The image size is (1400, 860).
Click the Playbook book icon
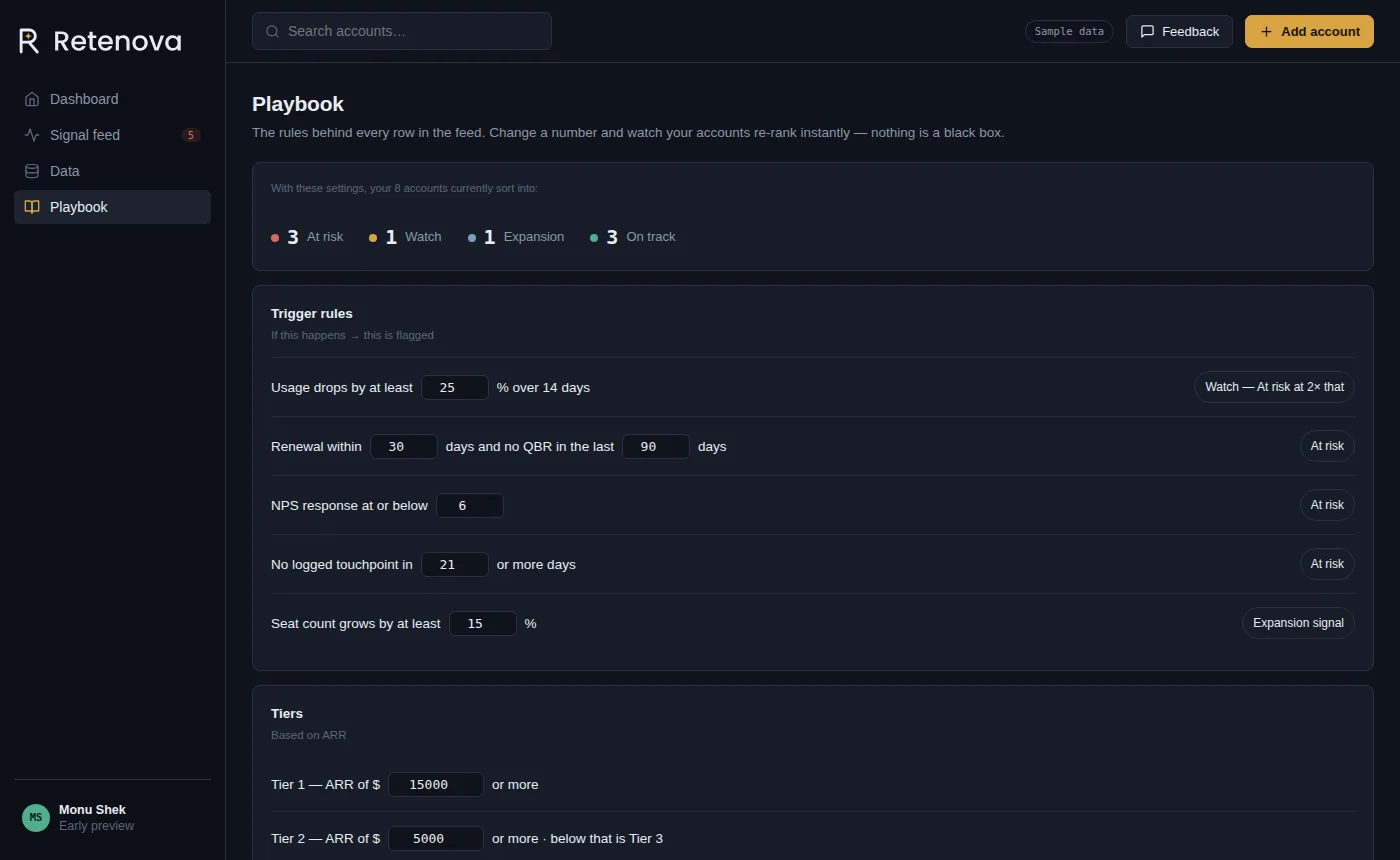pos(32,207)
